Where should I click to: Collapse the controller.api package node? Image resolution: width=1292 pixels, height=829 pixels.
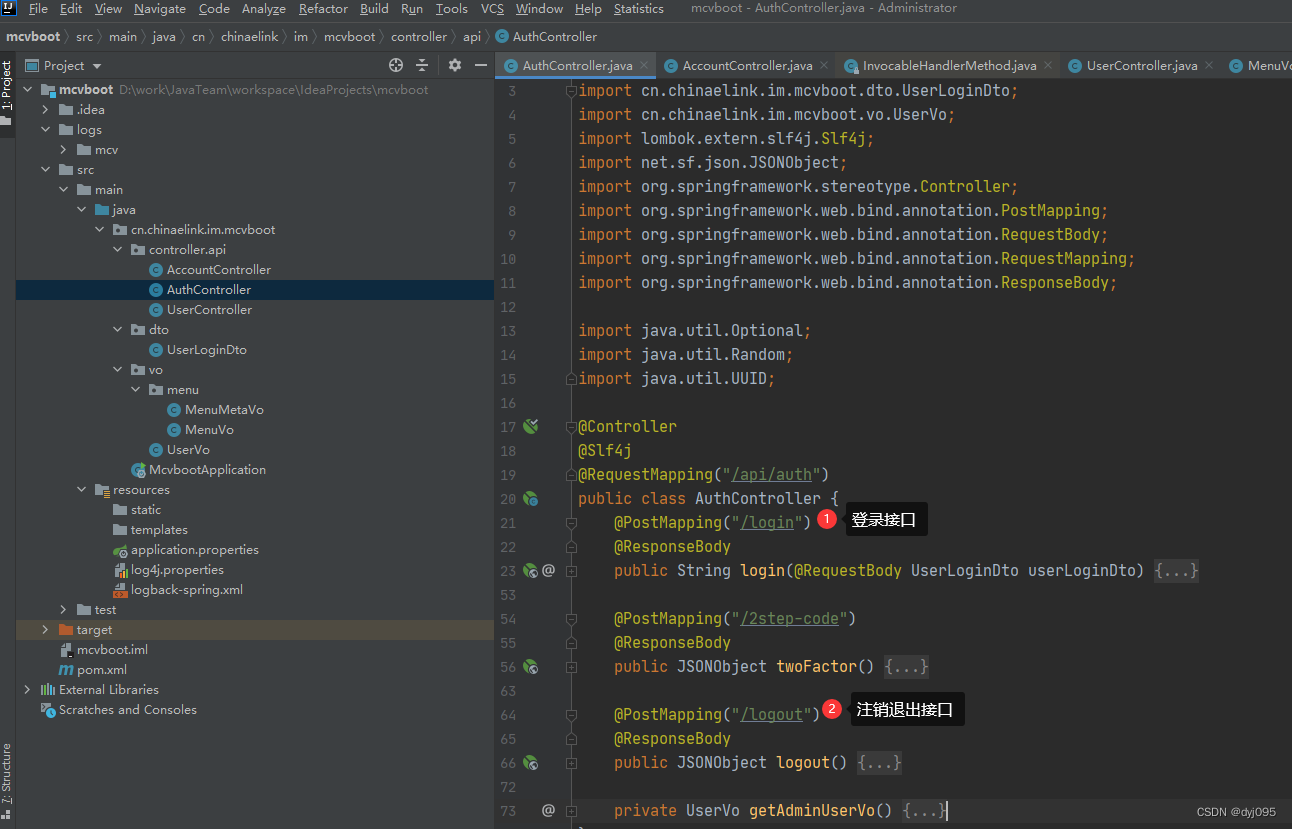(x=119, y=250)
